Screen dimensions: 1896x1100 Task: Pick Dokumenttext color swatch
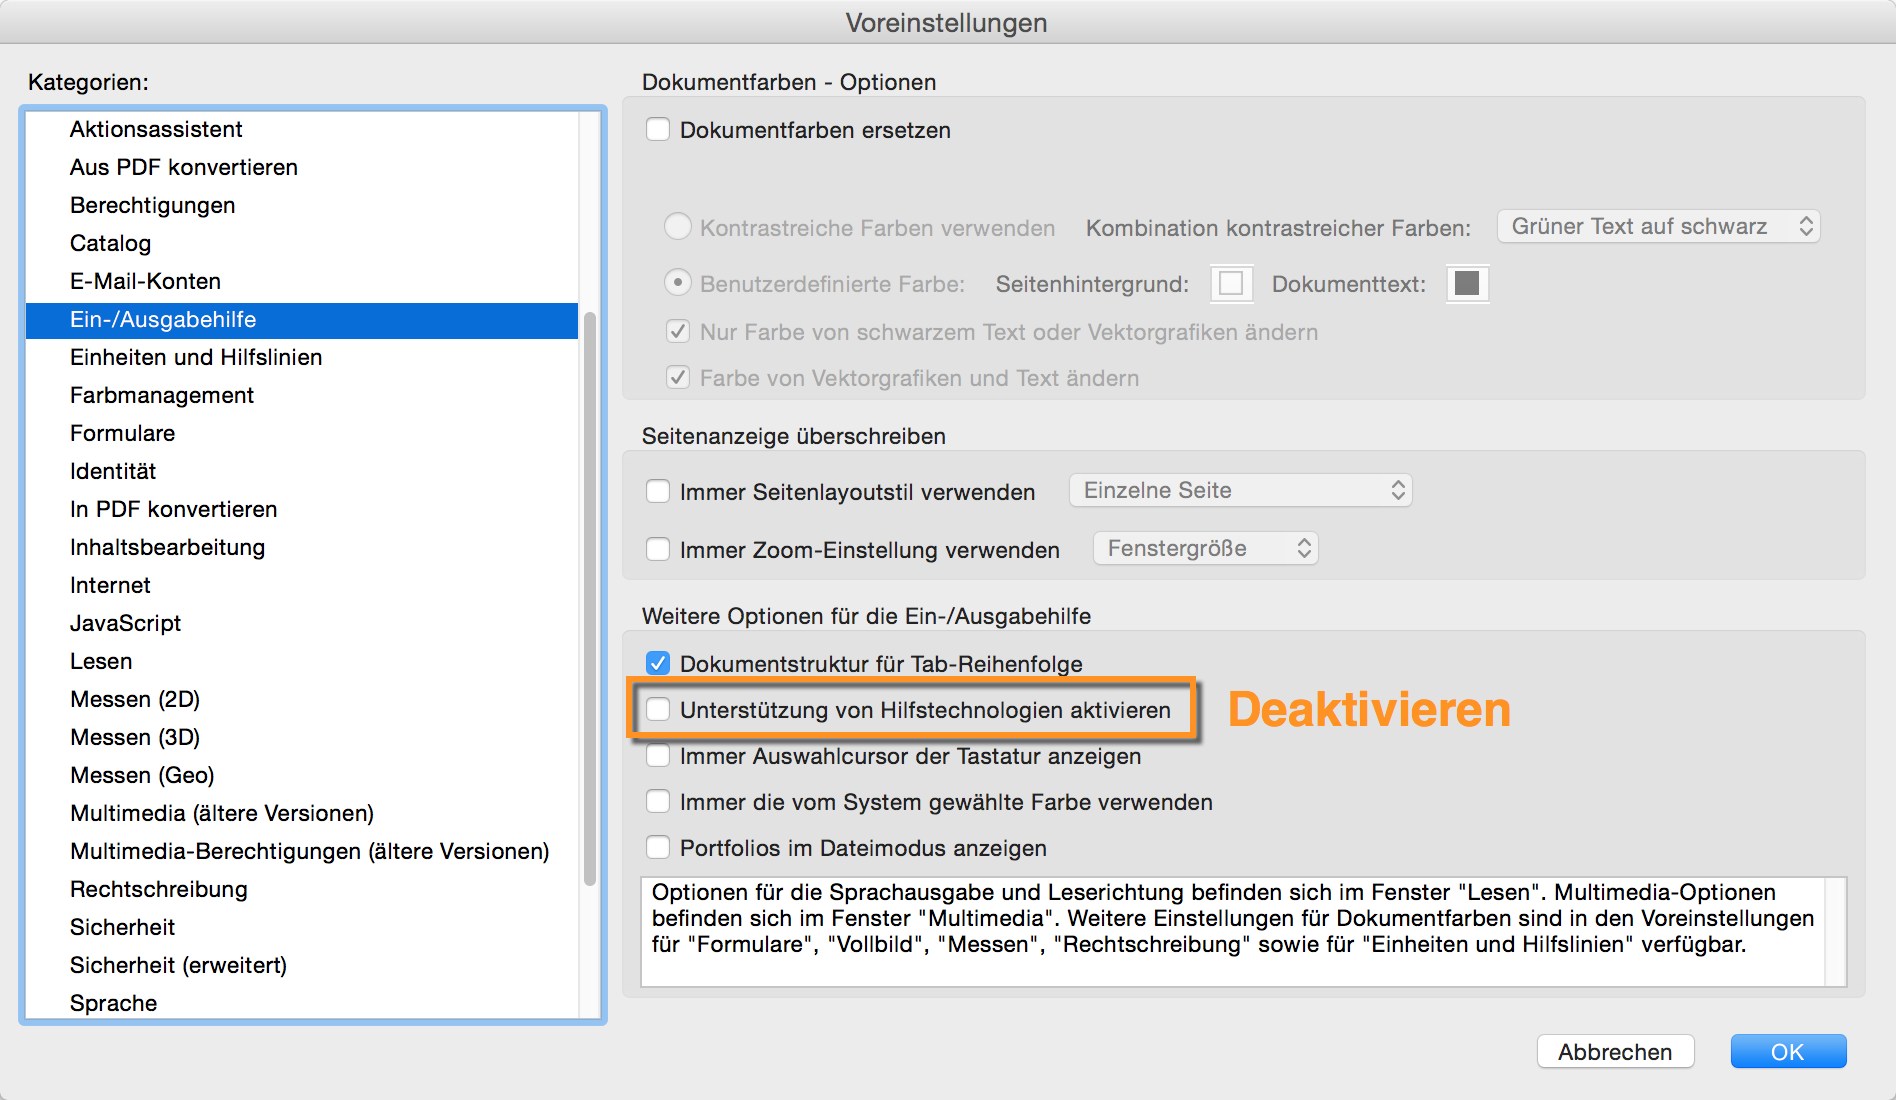(1467, 283)
